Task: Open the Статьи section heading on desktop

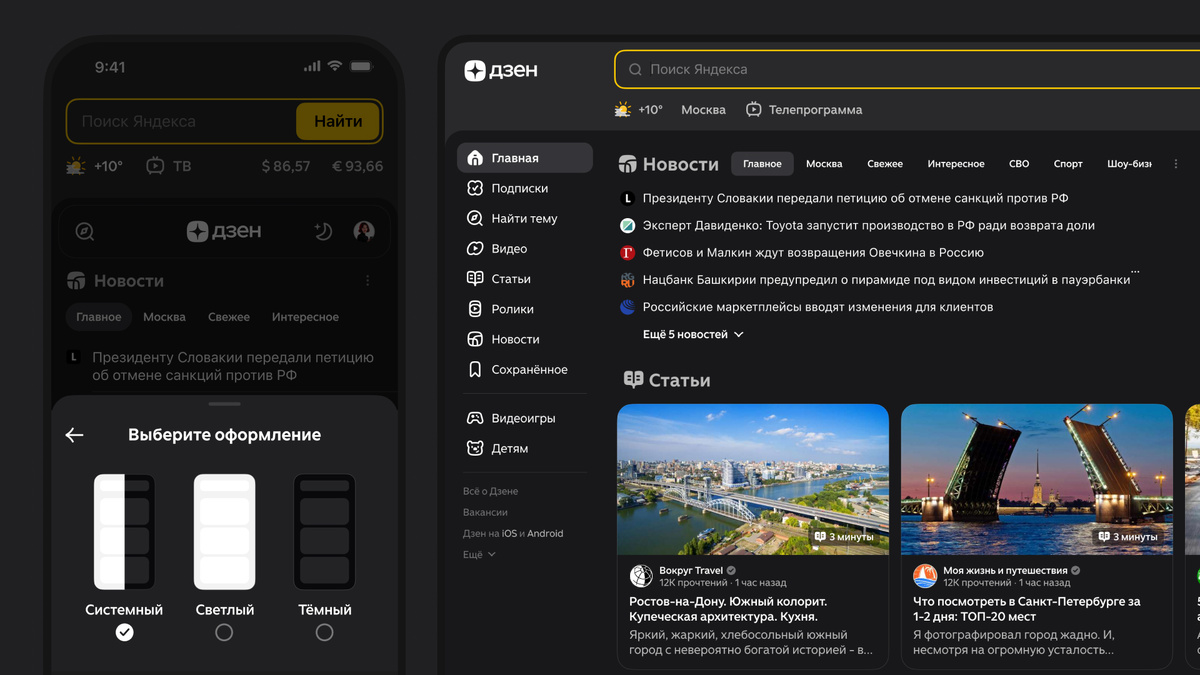Action: 666,380
